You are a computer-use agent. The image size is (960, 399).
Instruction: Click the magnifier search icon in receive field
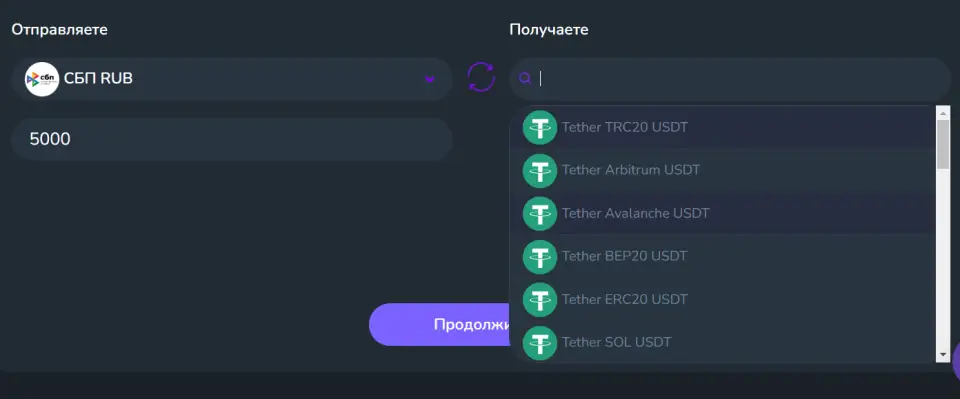525,78
